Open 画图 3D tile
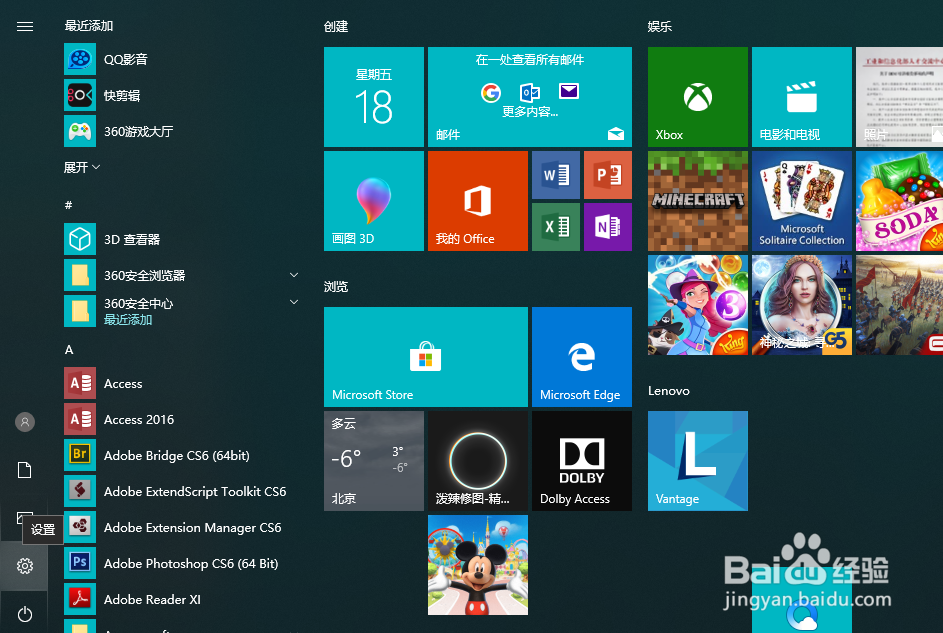Image resolution: width=943 pixels, height=633 pixels. (373, 201)
